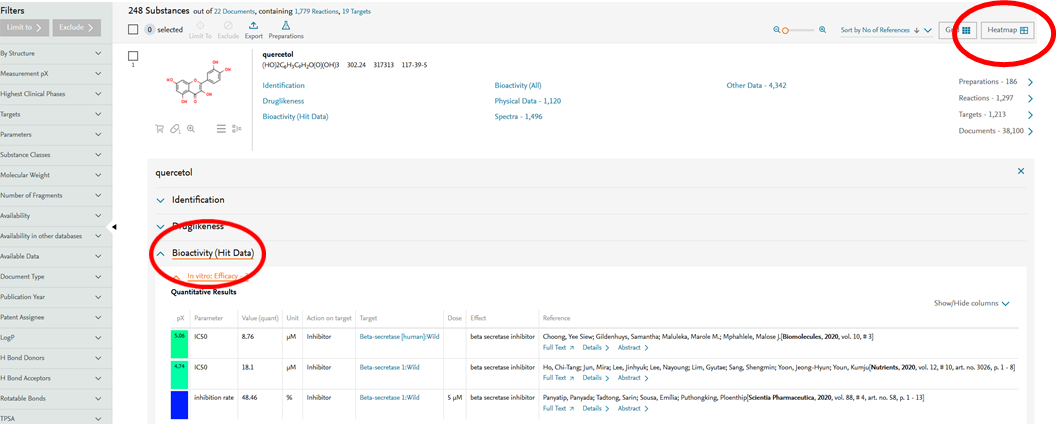Close the quercetol detail panel
Image resolution: width=1056 pixels, height=424 pixels.
(x=1020, y=172)
